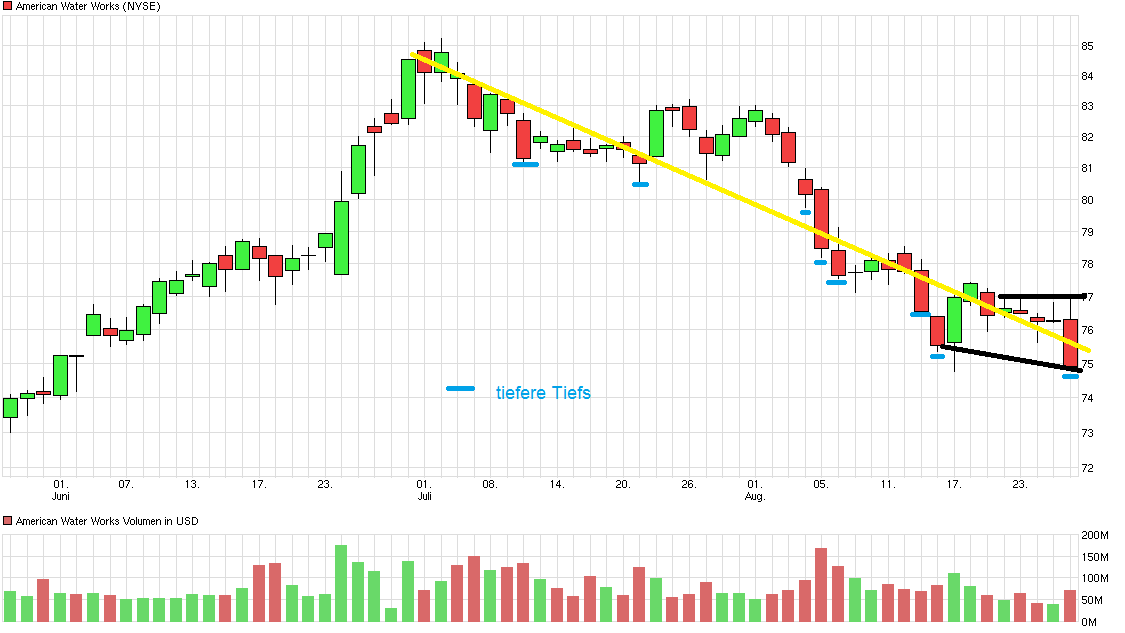1125x633 pixels.
Task: Click a blue tiefere Tiefs marker below mid-July candle
Action: pos(527,163)
